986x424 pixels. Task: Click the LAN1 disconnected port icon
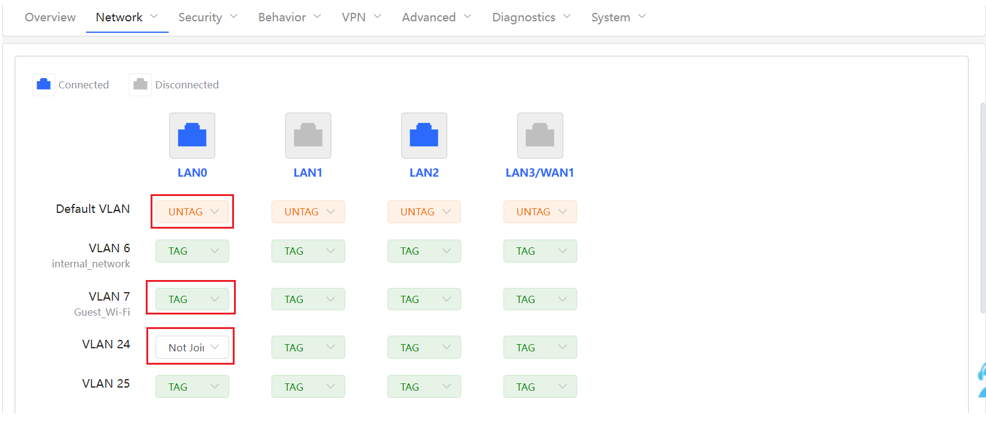(x=308, y=135)
